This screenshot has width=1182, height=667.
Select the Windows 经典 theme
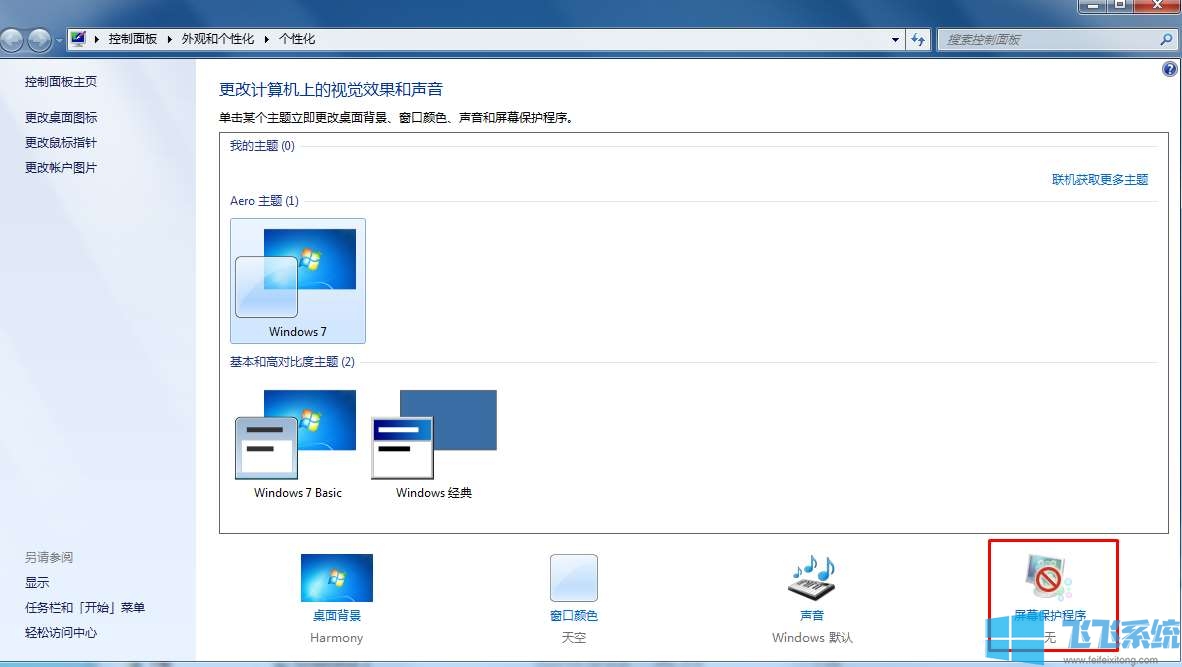[x=433, y=433]
